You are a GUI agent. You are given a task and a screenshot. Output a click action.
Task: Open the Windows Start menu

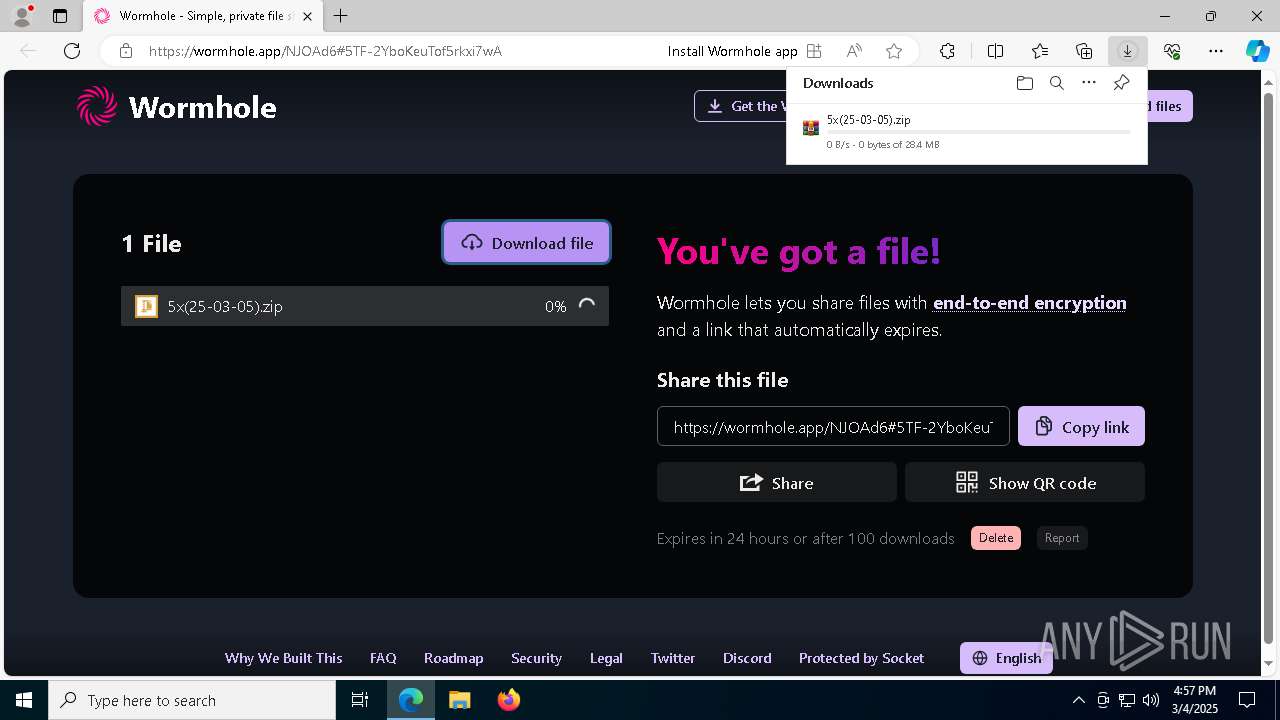click(x=24, y=700)
